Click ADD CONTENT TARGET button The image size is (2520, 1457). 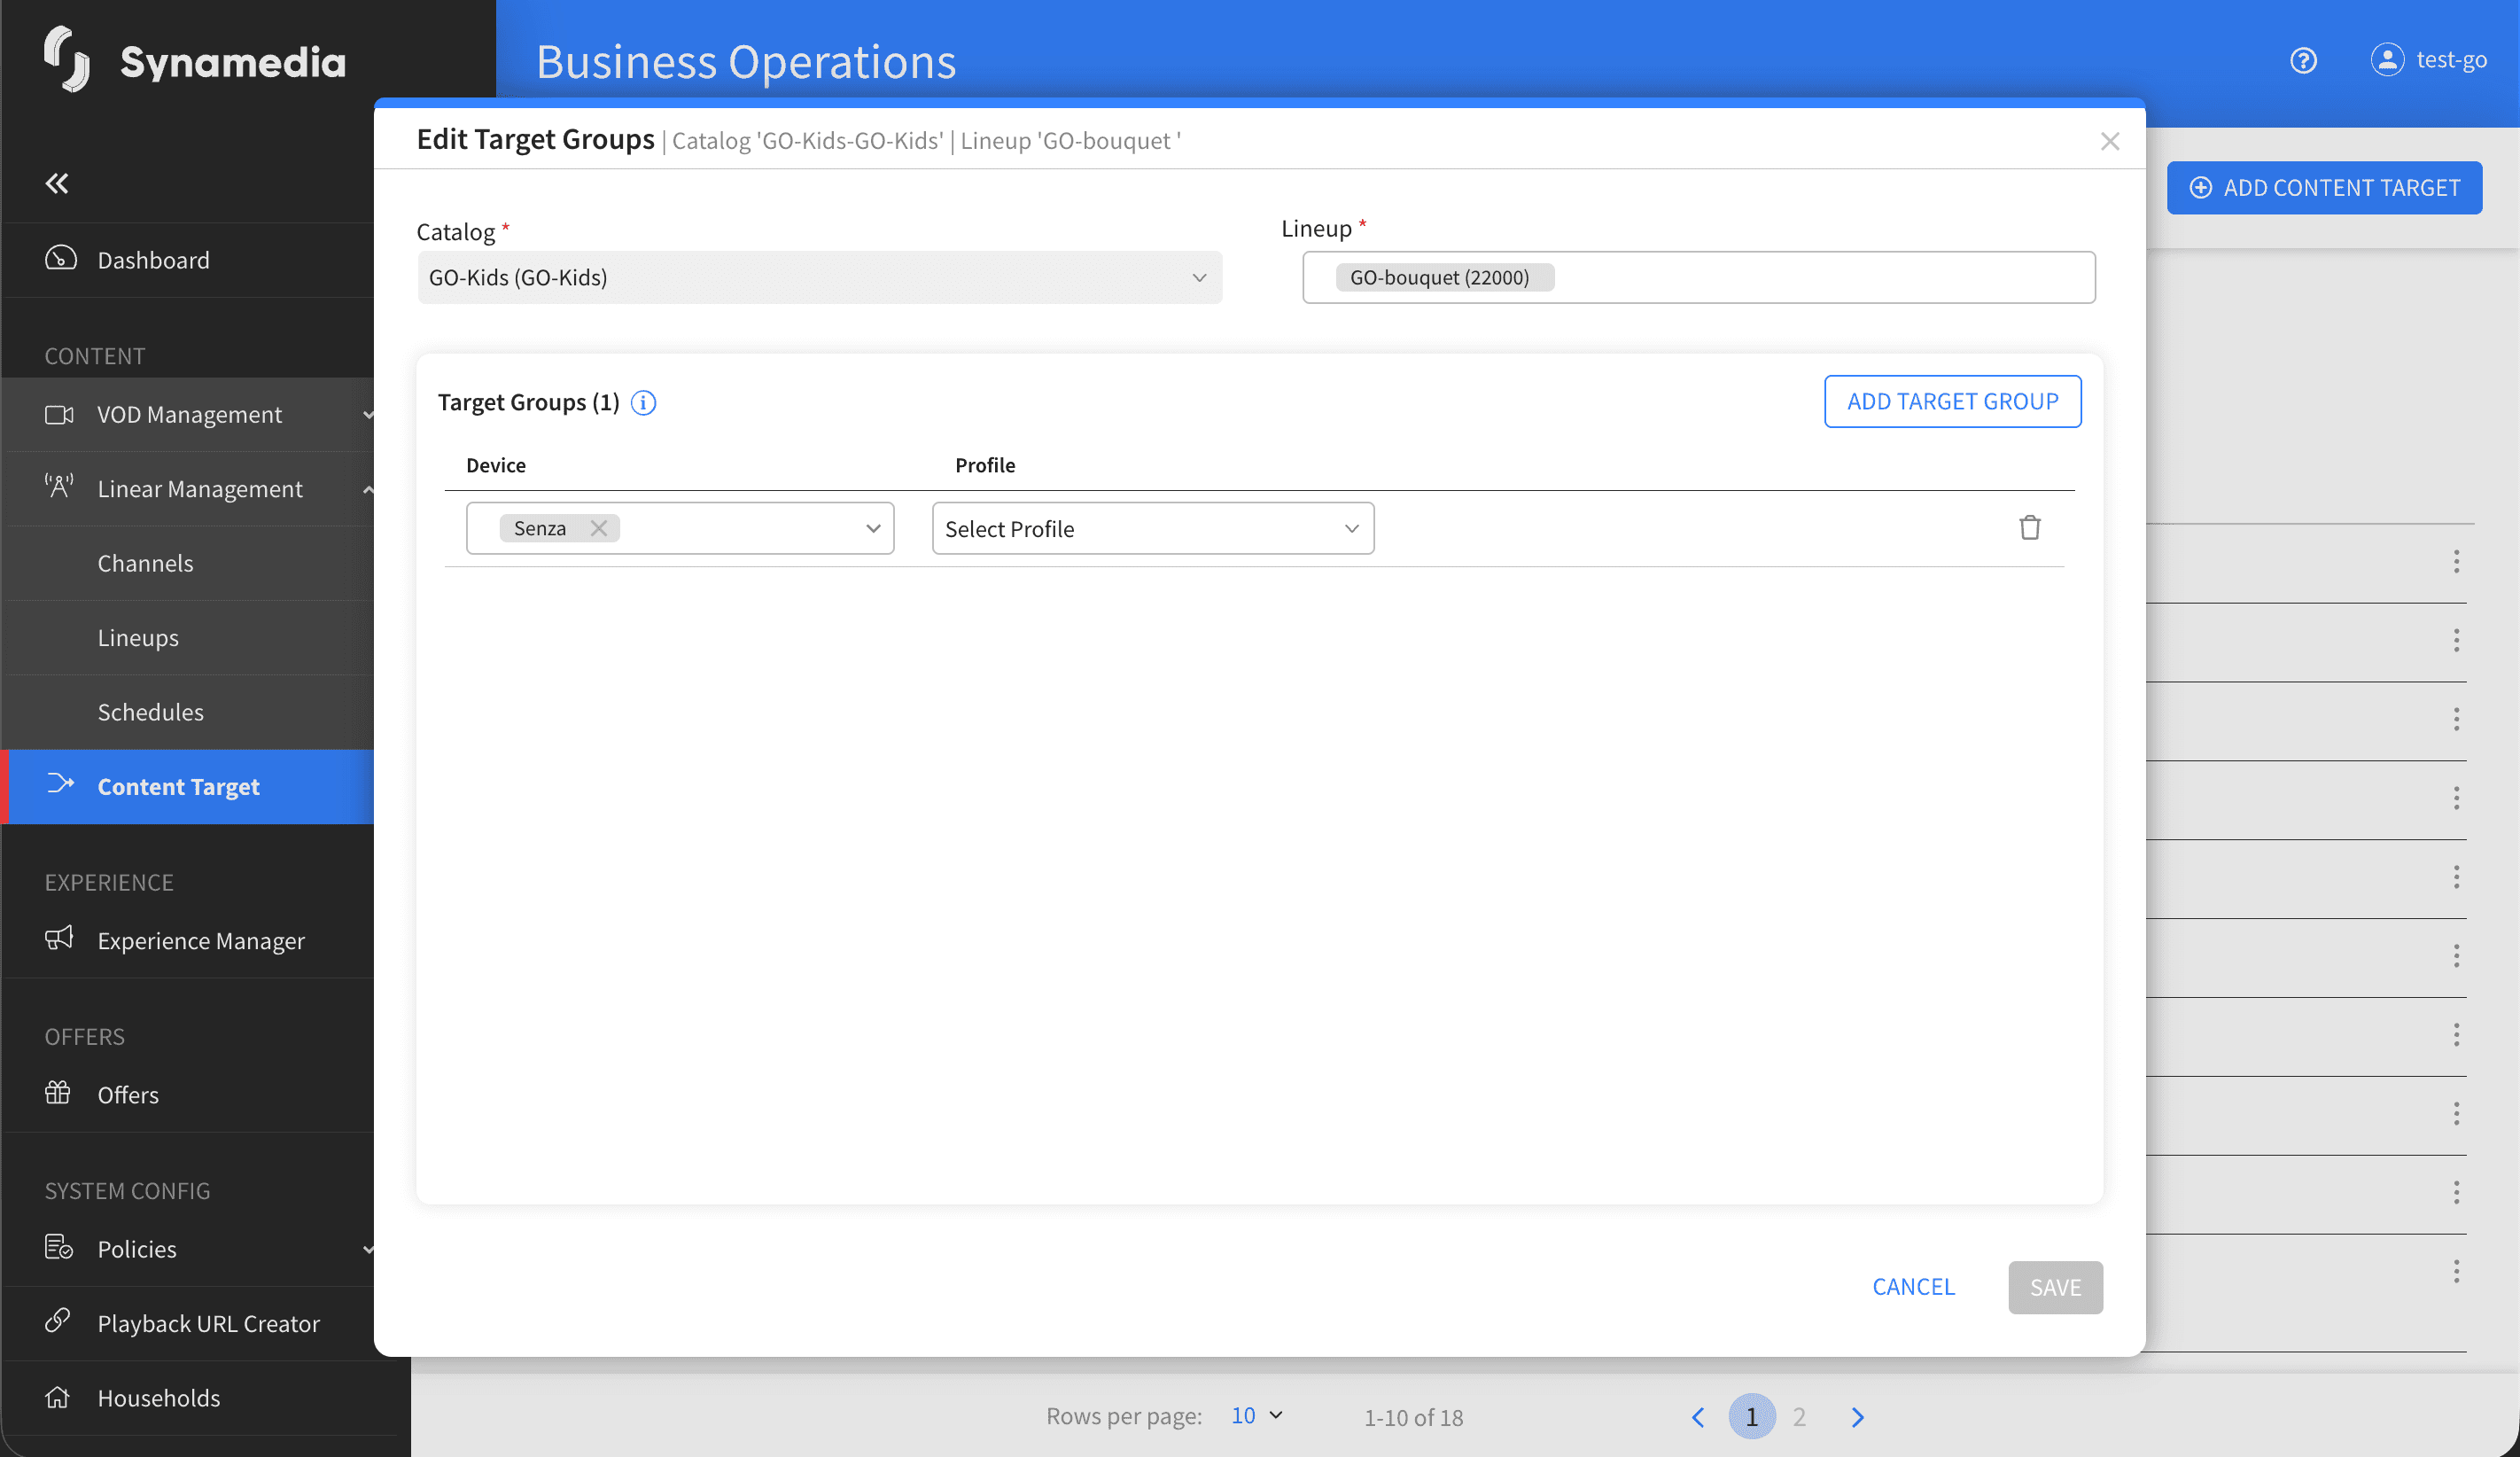pos(2324,187)
